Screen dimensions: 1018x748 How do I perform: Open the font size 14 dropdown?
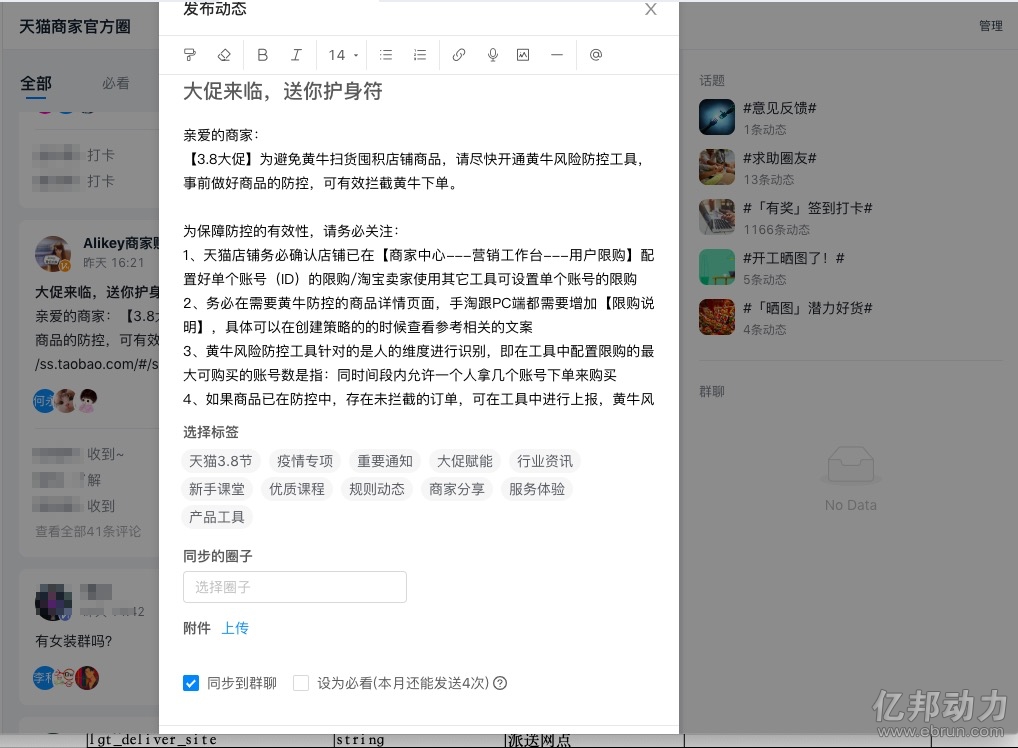(x=343, y=55)
